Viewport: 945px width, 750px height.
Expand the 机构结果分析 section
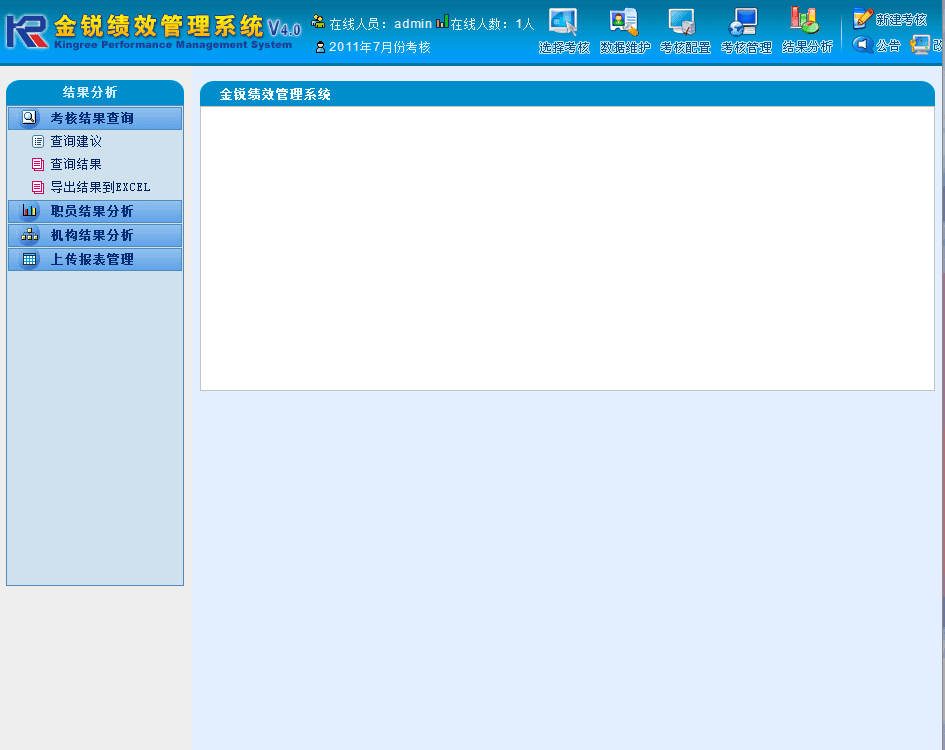point(92,235)
